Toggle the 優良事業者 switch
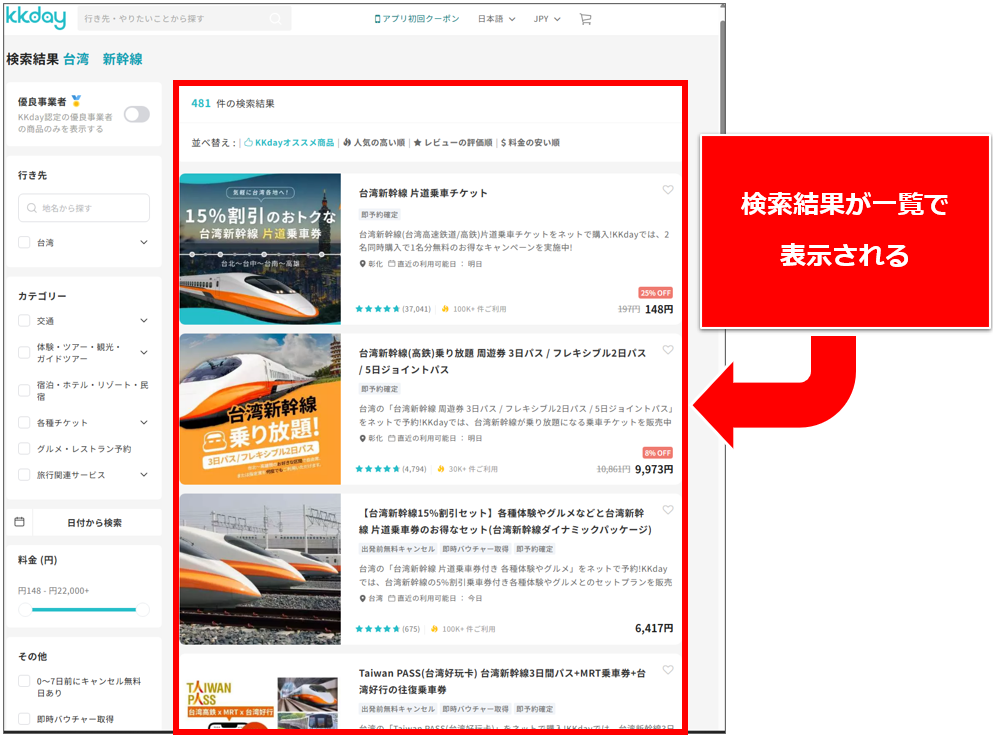This screenshot has height=738, width=993. coord(137,115)
